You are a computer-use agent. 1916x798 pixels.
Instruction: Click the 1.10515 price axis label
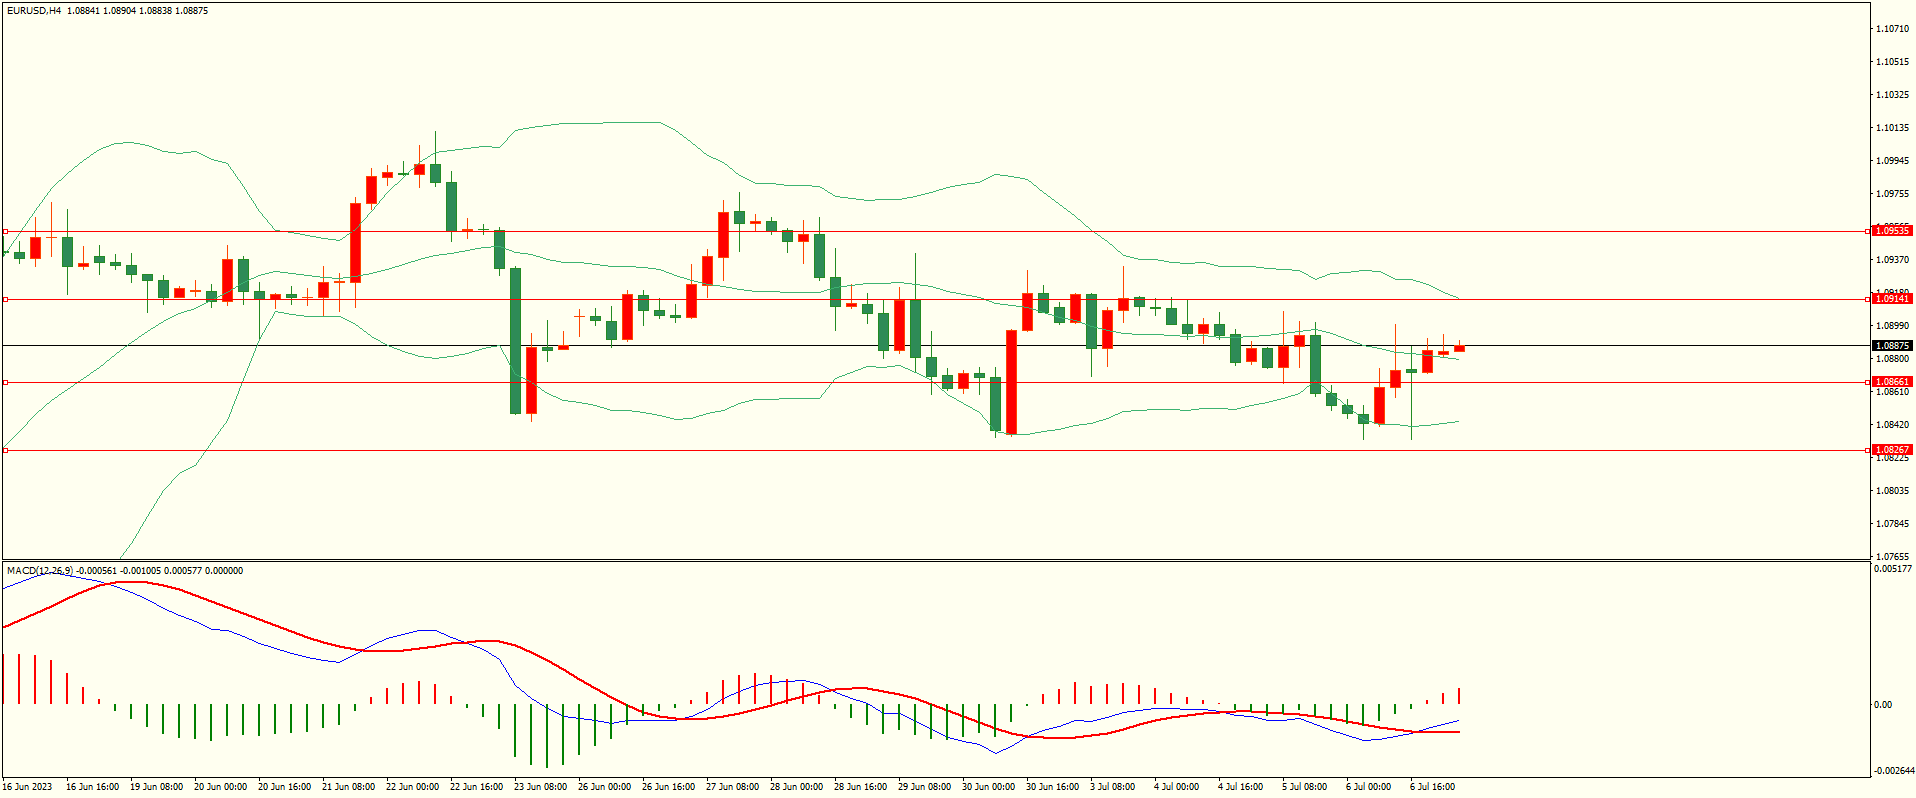[1892, 62]
